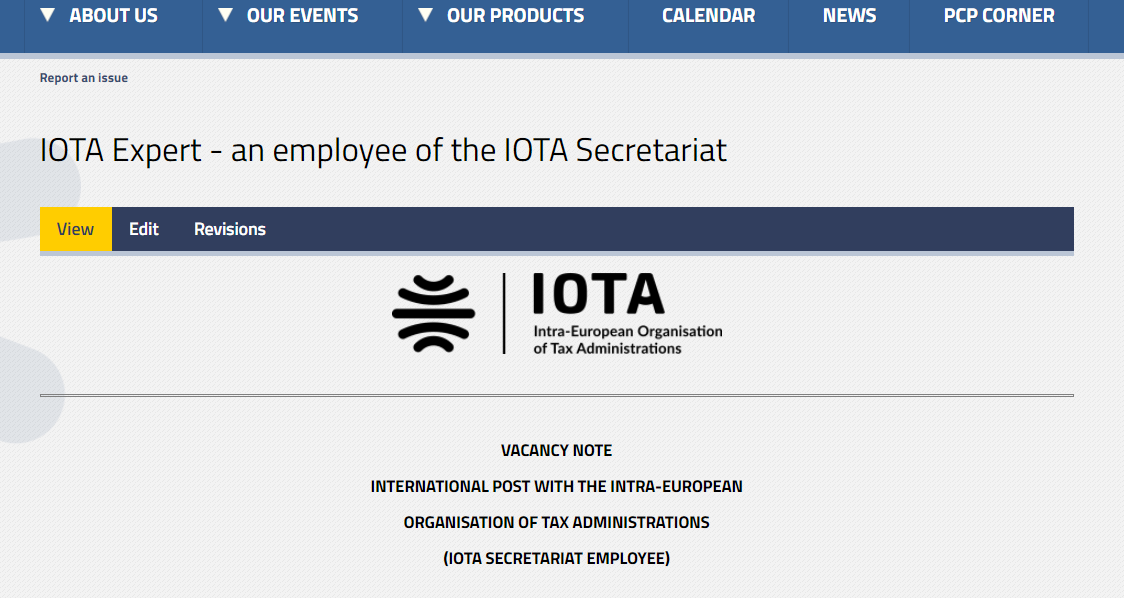The width and height of the screenshot is (1124, 598).
Task: Click the Vacancy Note heading
Action: (556, 450)
